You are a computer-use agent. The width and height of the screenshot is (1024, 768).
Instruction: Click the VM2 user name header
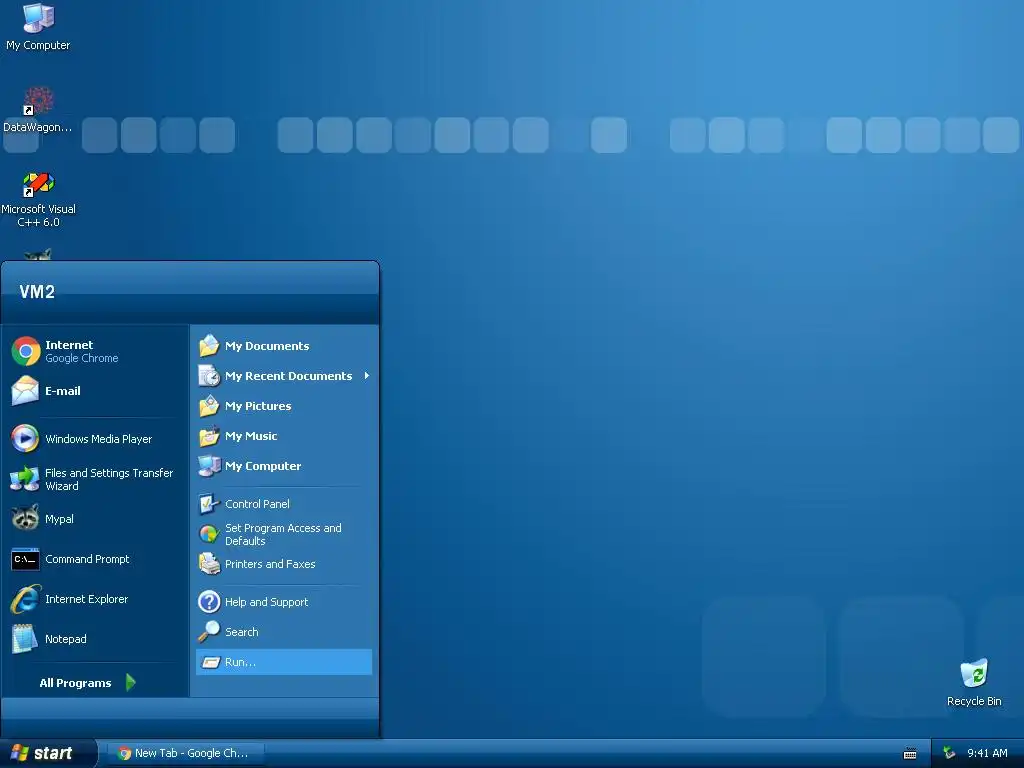37,291
